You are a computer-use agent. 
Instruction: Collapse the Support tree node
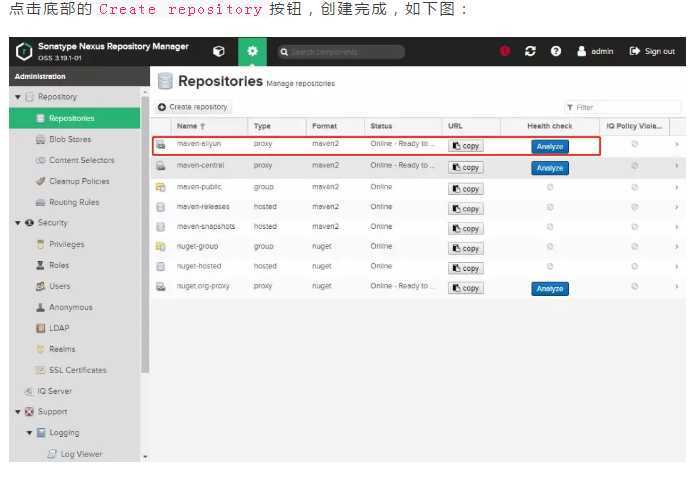(x=18, y=412)
